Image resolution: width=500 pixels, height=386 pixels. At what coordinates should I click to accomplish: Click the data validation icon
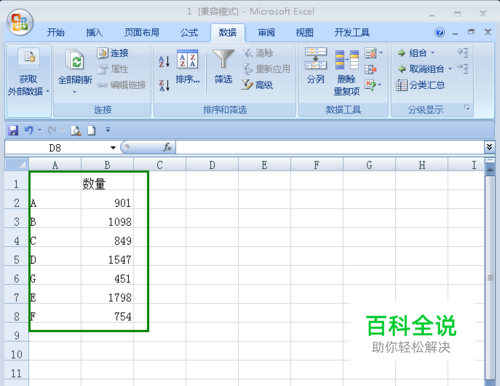point(370,53)
